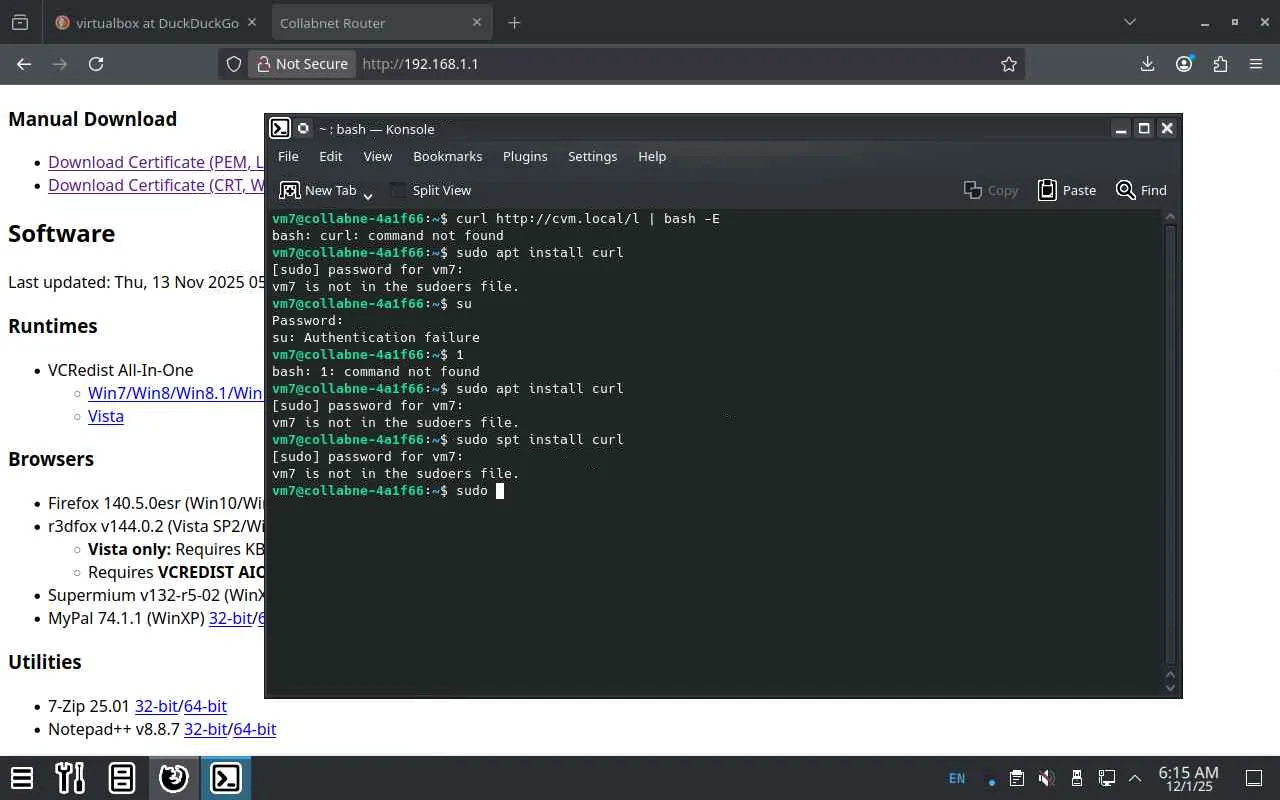Open the Konsole View menu

[x=377, y=156]
